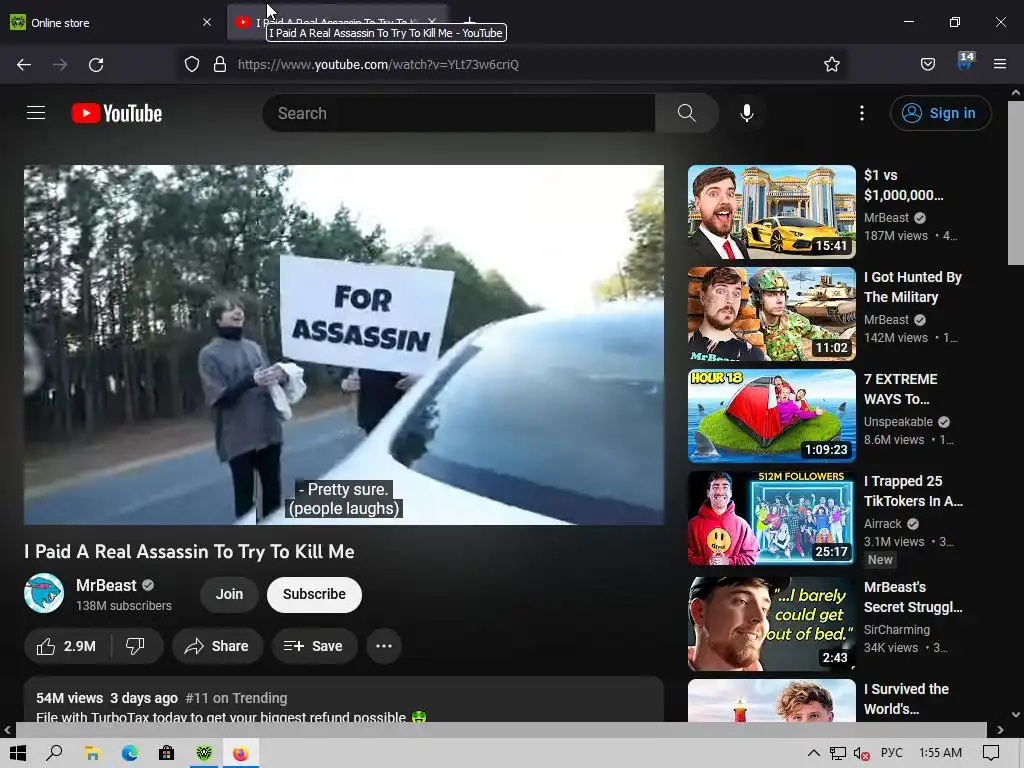Image resolution: width=1024 pixels, height=768 pixels.
Task: Open Firefox from taskbar
Action: click(x=241, y=754)
